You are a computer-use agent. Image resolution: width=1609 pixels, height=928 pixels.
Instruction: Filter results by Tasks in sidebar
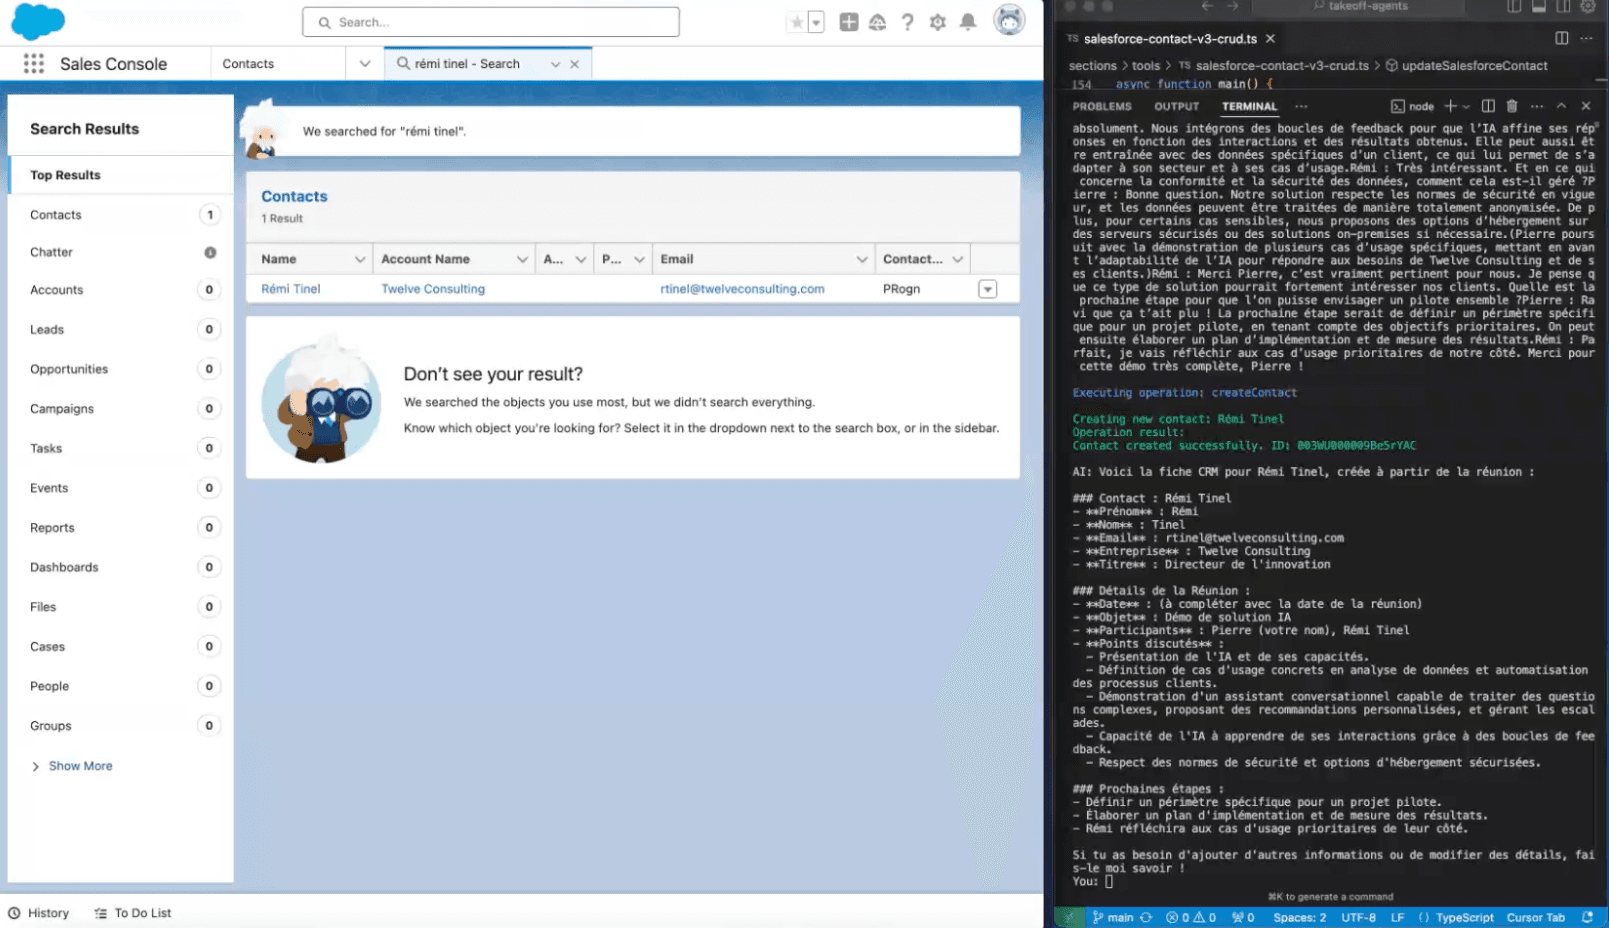(x=120, y=448)
